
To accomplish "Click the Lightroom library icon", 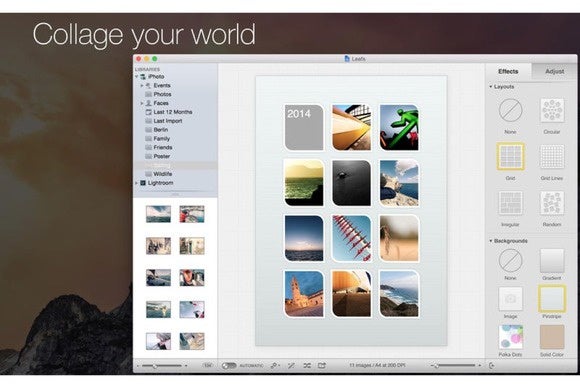I will [x=143, y=183].
